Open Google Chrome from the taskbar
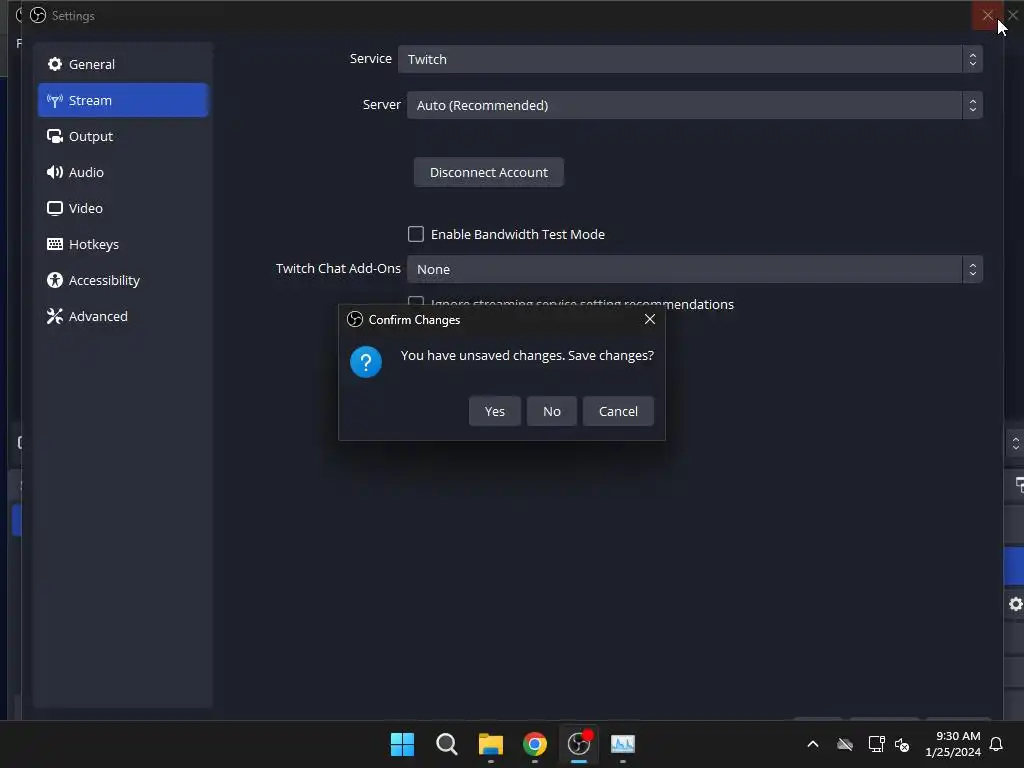Viewport: 1024px width, 768px height. coord(535,744)
